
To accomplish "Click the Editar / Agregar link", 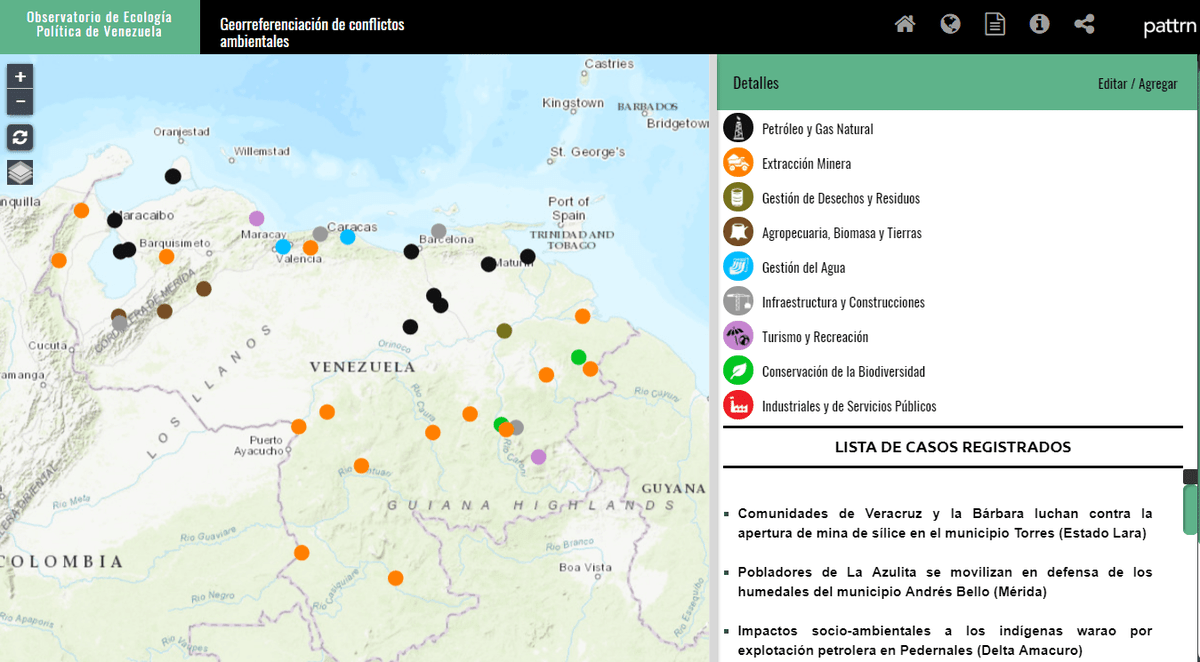I will pos(1137,84).
